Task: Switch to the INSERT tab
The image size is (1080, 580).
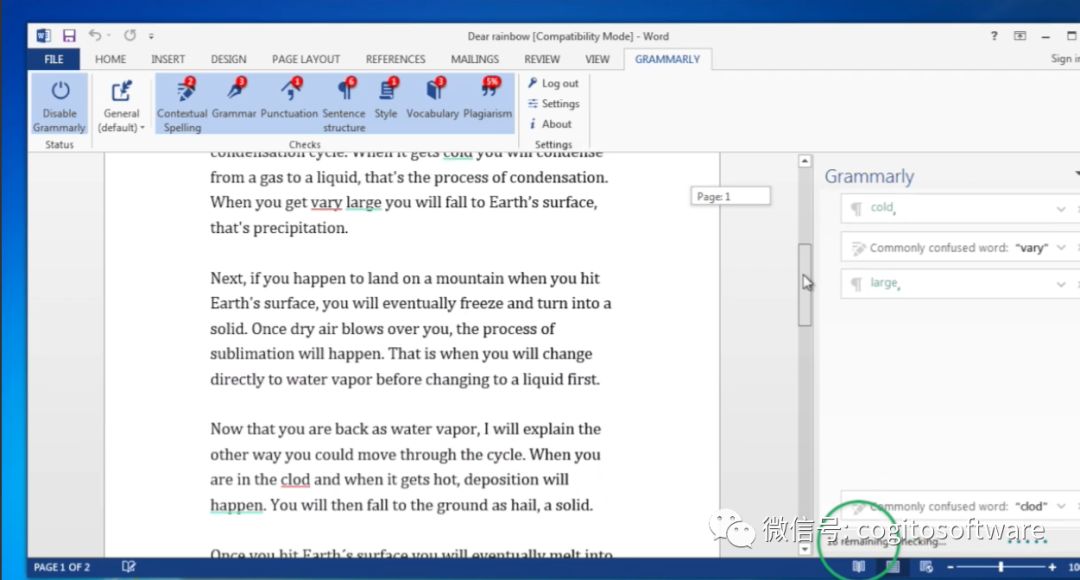Action: (168, 59)
